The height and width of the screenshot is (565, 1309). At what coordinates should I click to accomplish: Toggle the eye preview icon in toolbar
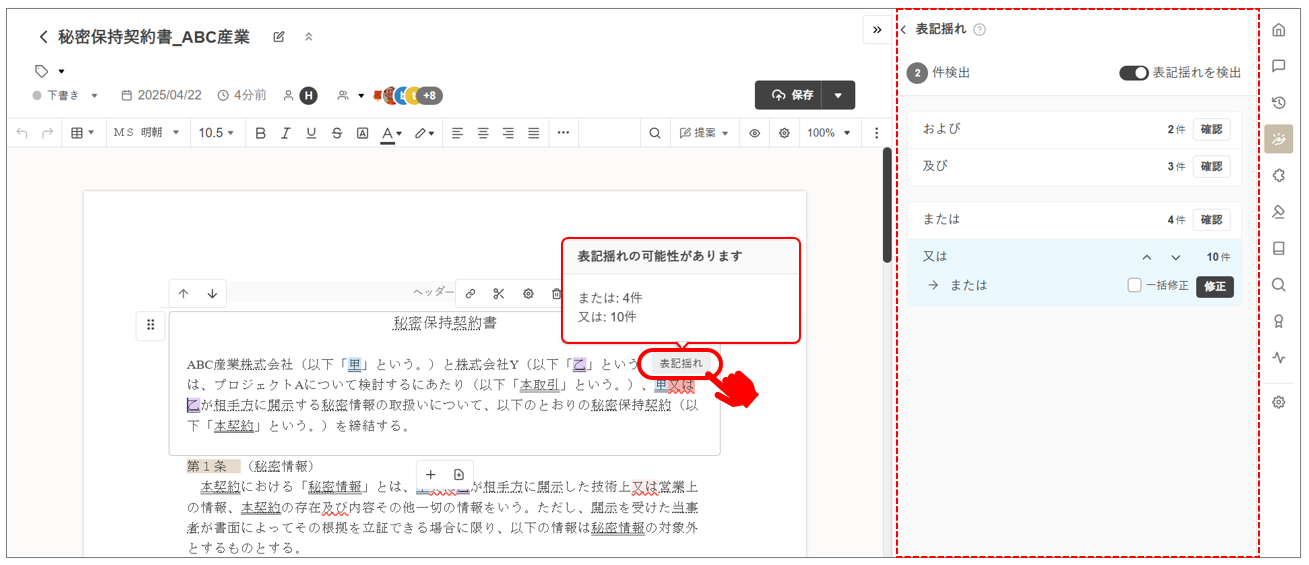(x=755, y=133)
